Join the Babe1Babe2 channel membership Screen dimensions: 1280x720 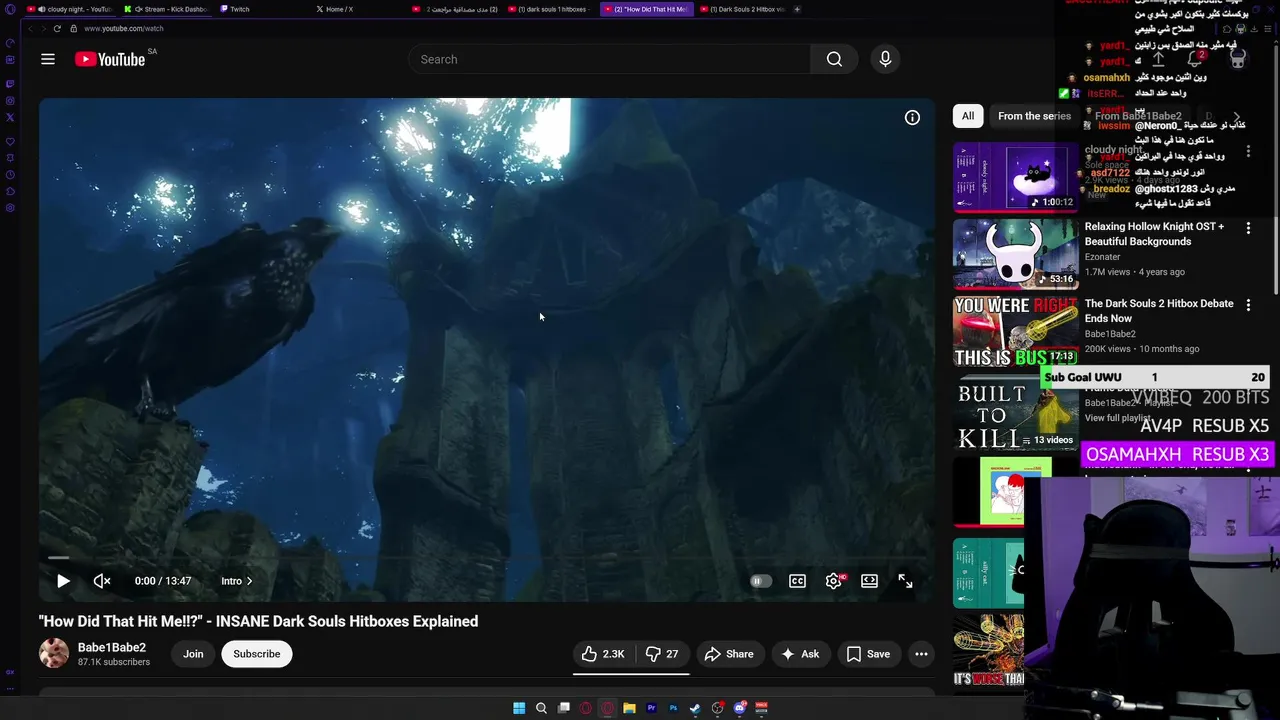click(x=193, y=654)
